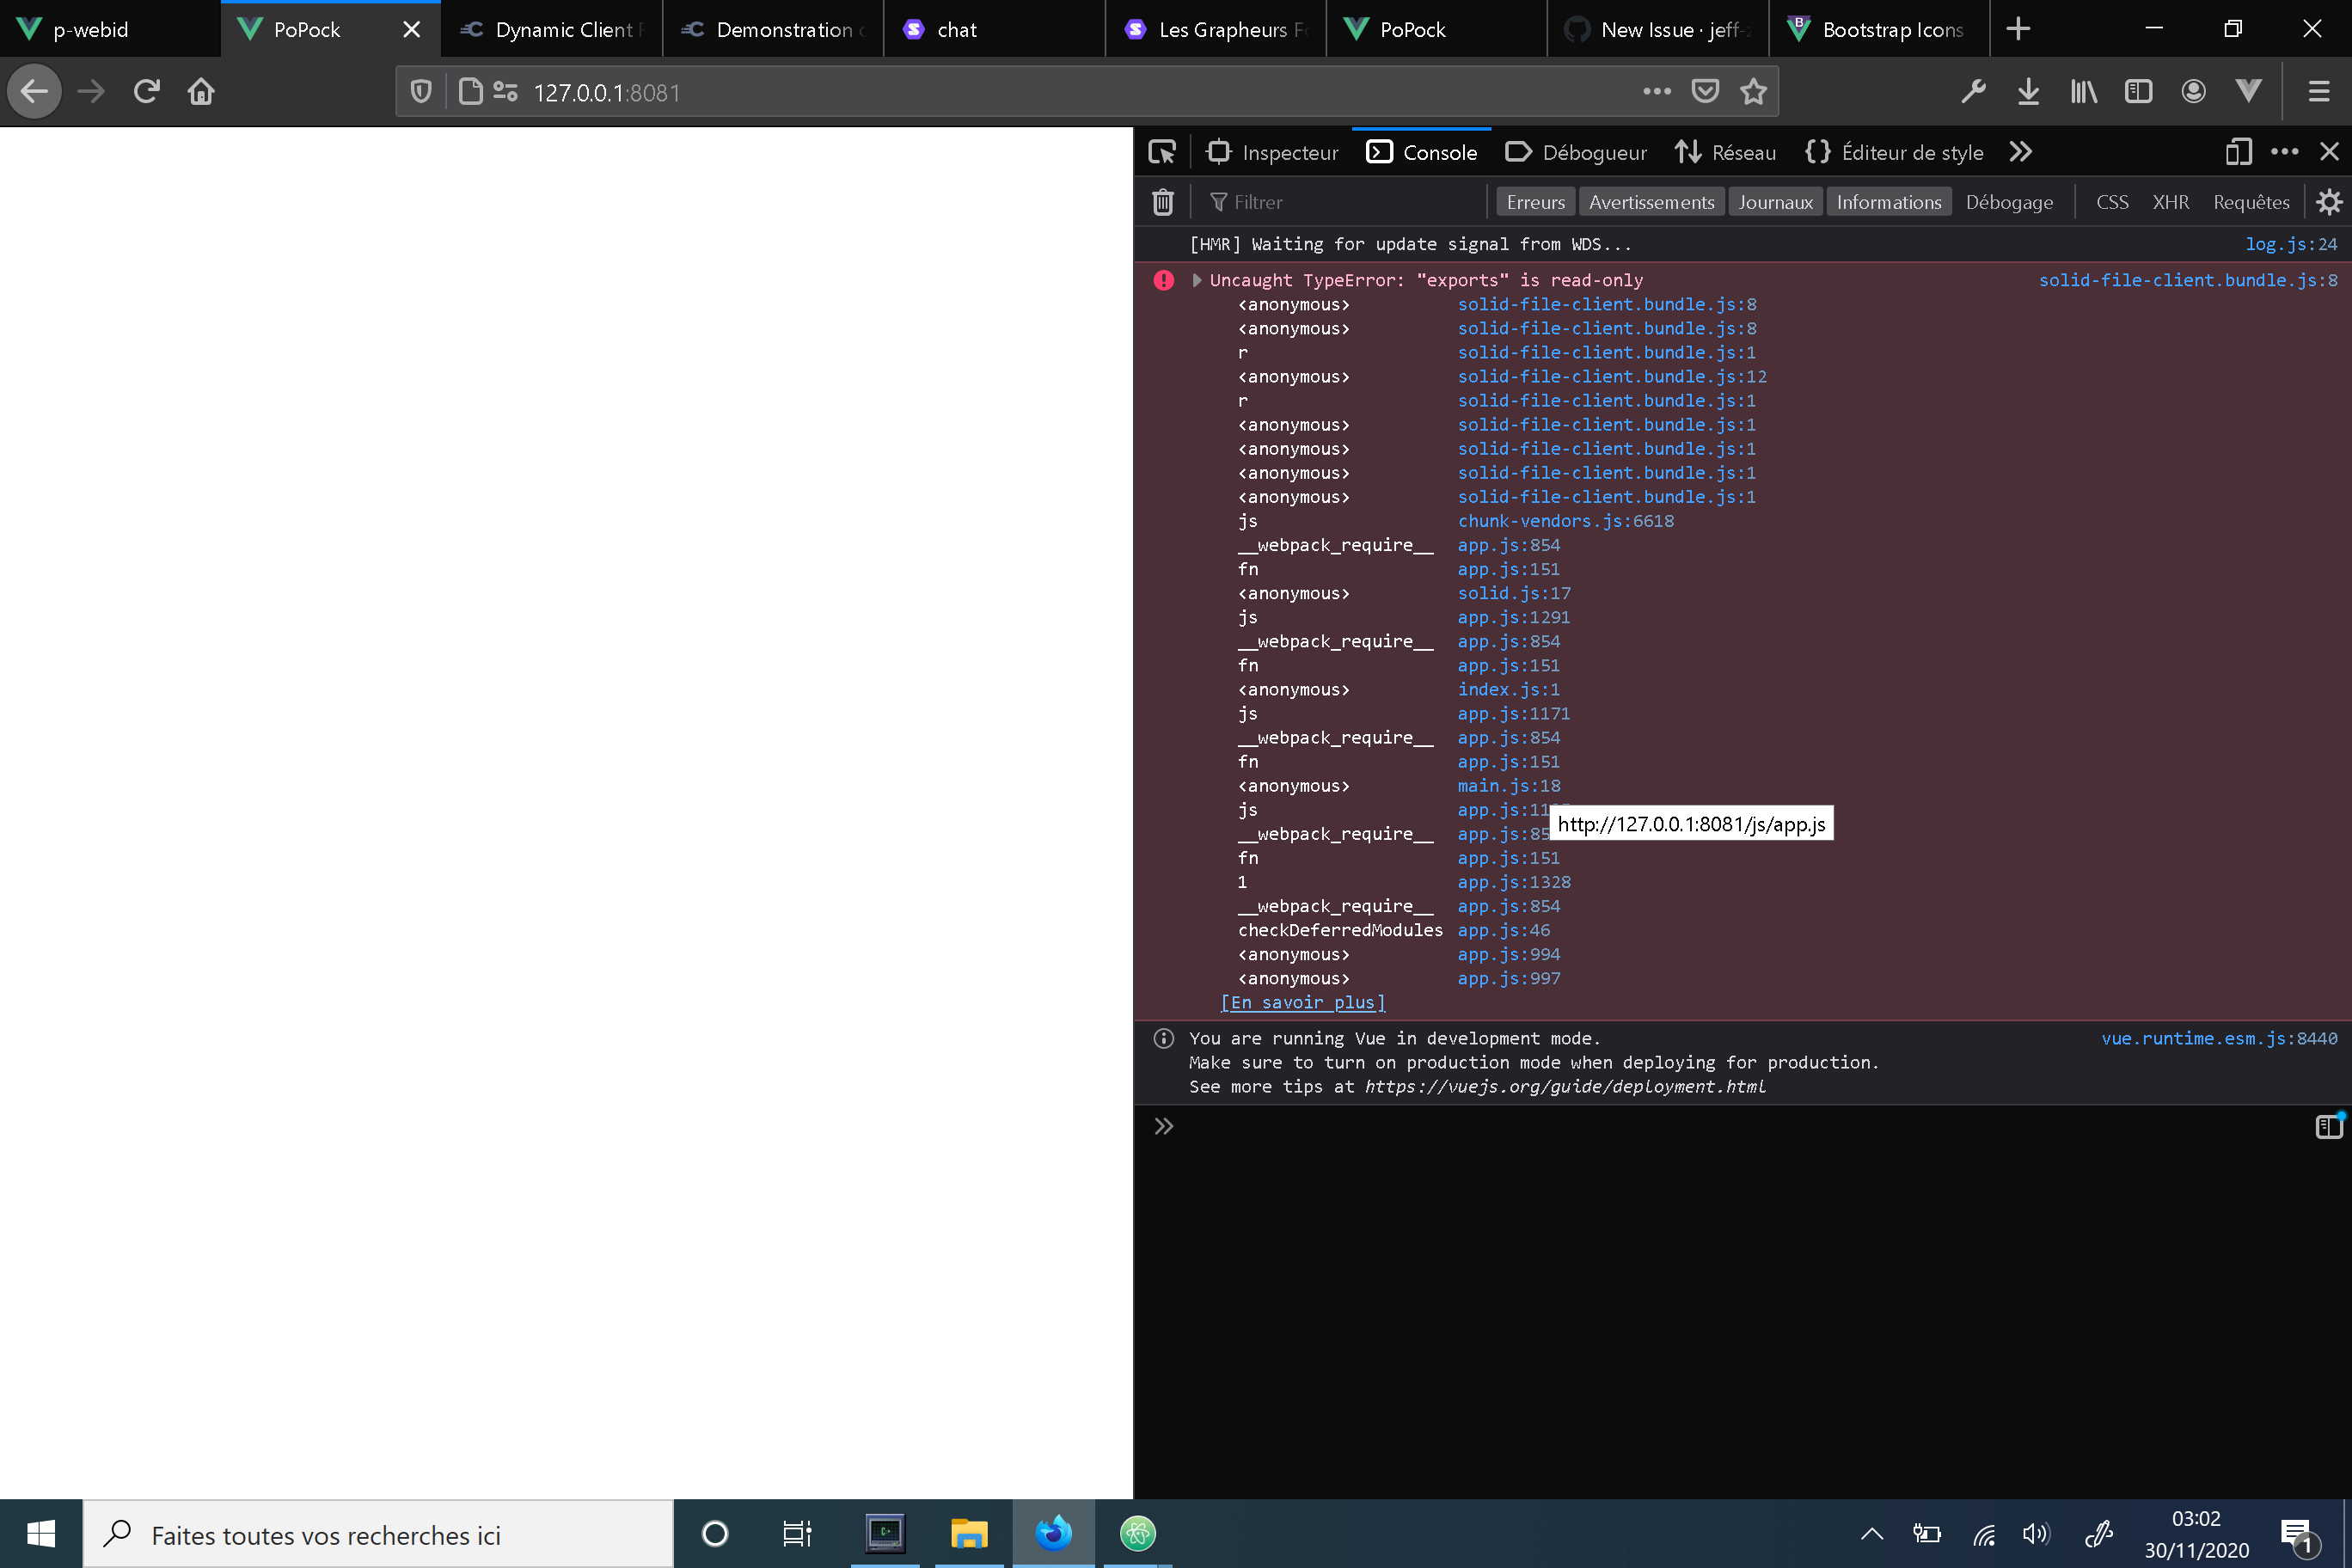The height and width of the screenshot is (1568, 2352).
Task: Toggle responsive design mode in DevTools
Action: tap(2238, 151)
